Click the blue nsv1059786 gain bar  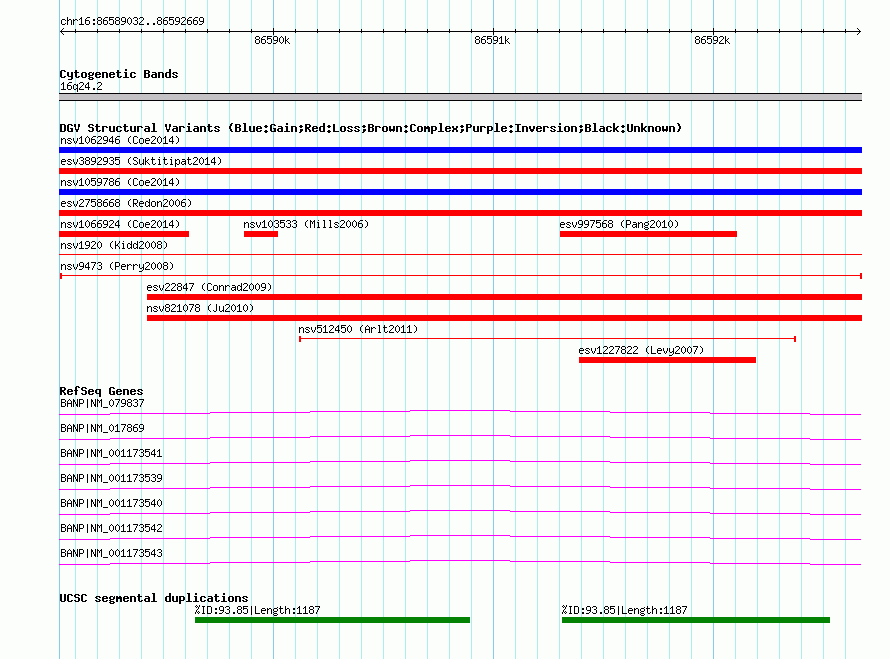point(460,192)
